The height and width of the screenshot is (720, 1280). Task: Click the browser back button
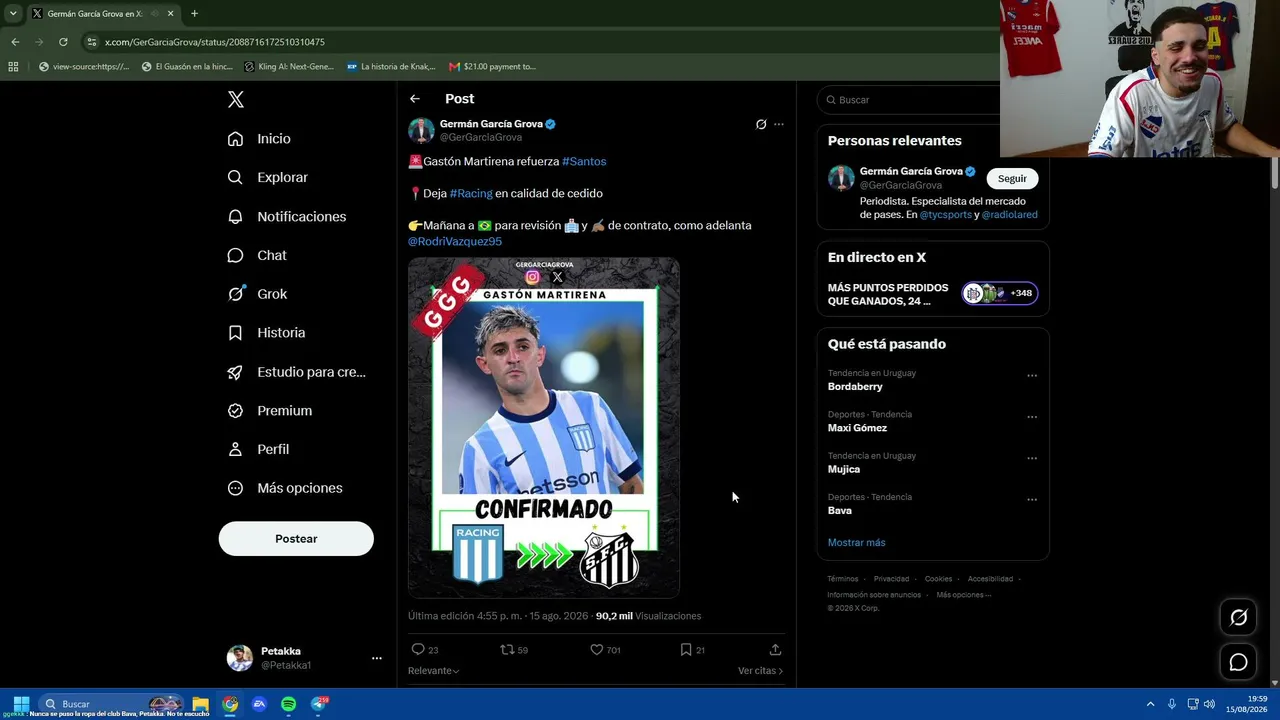click(x=15, y=42)
